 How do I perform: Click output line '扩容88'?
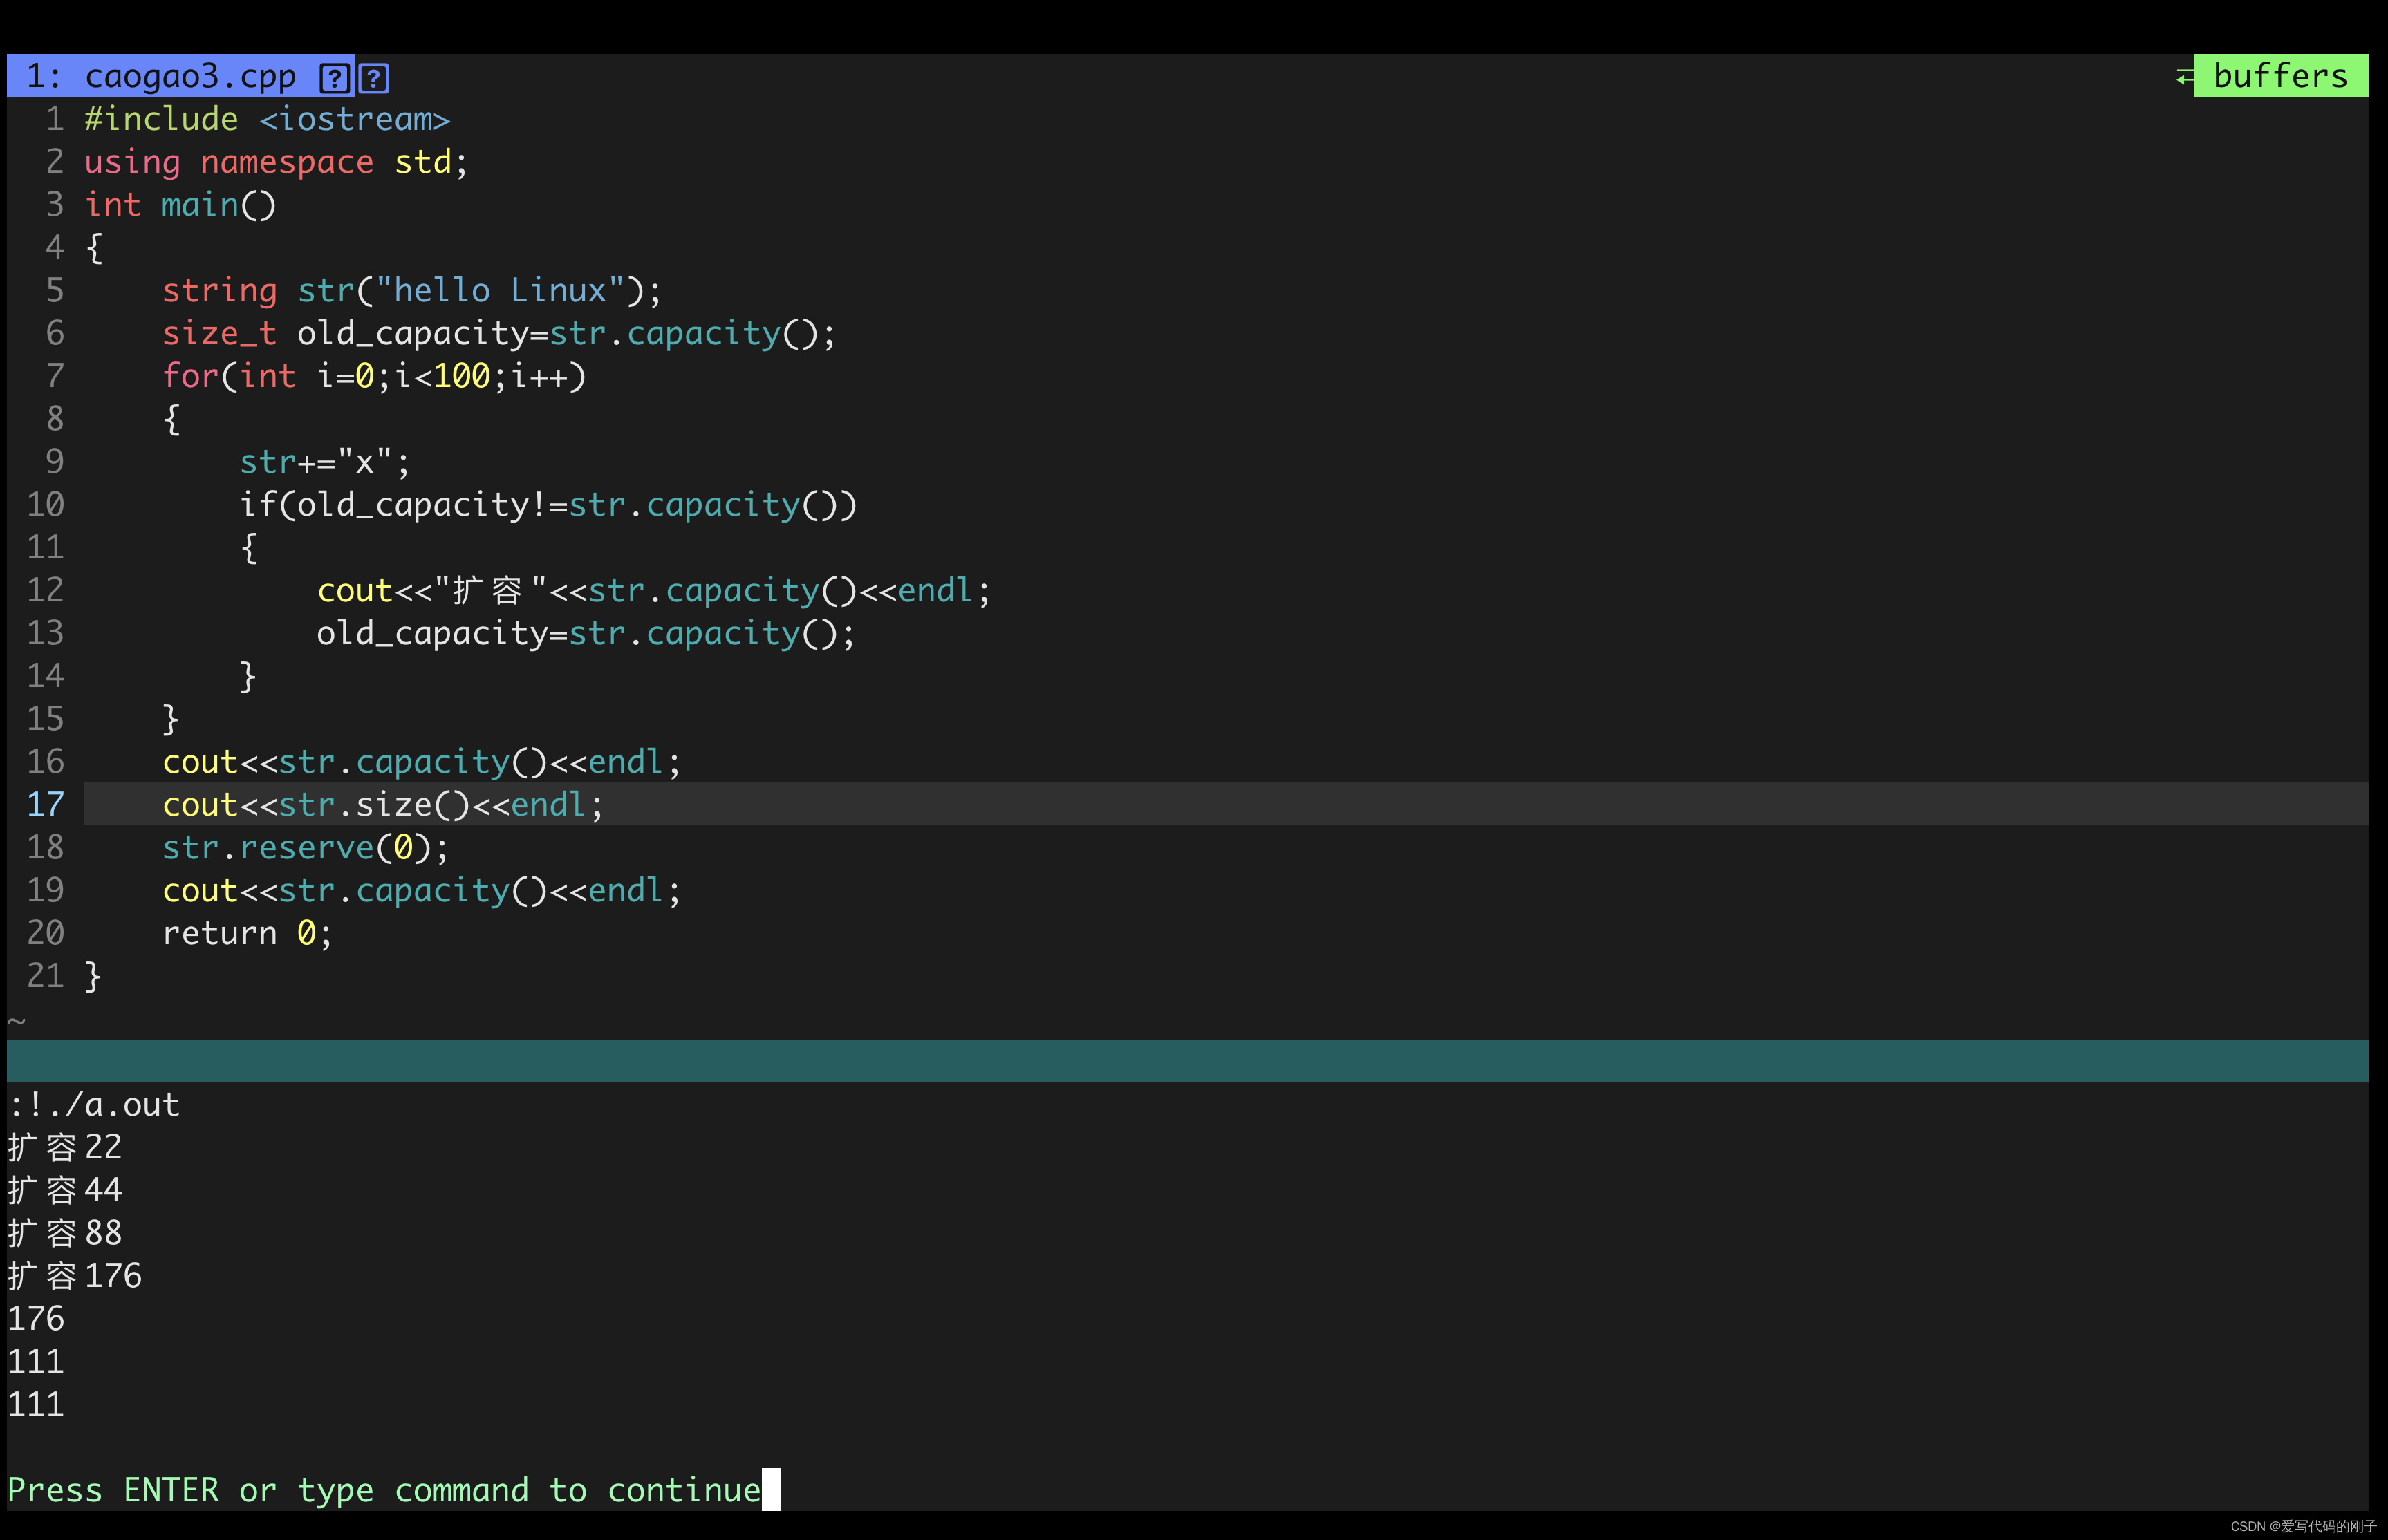tap(65, 1233)
